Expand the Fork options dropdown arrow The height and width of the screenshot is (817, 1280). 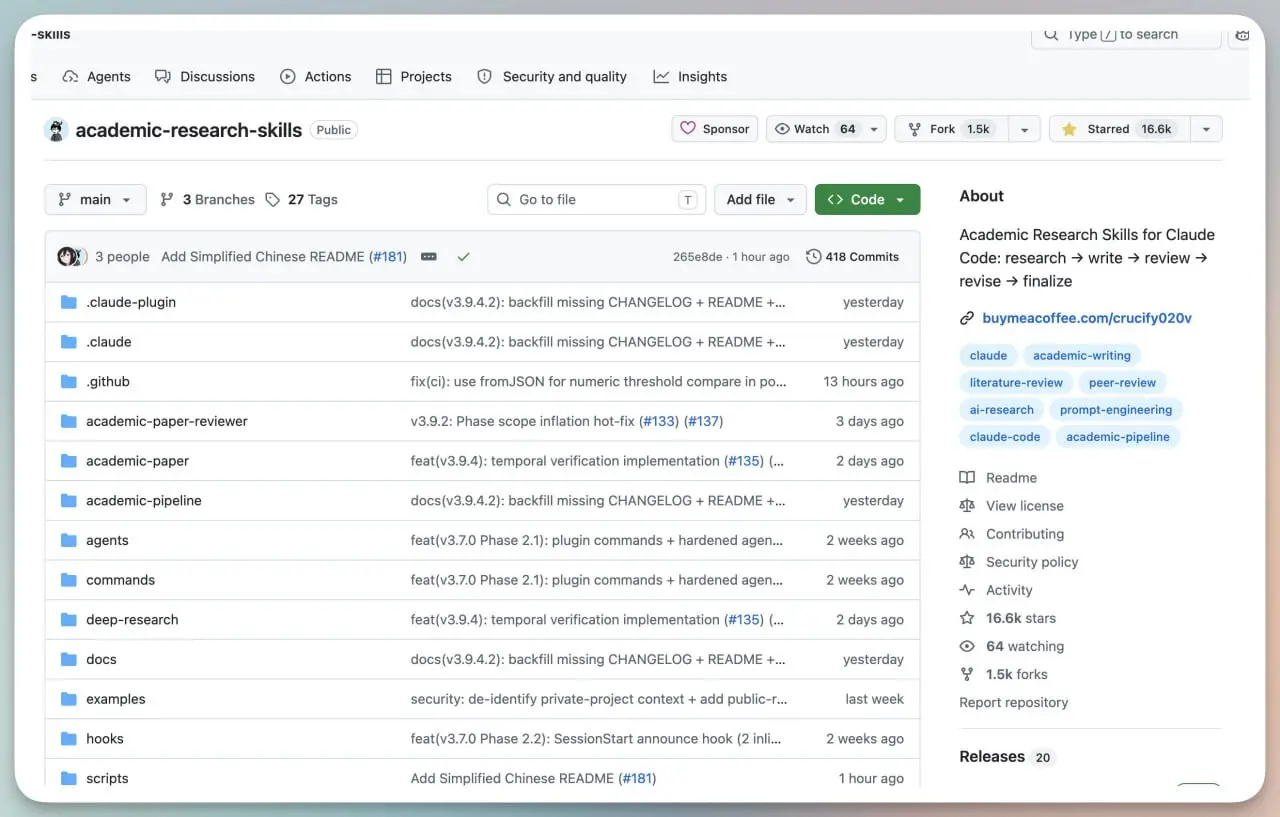1023,129
